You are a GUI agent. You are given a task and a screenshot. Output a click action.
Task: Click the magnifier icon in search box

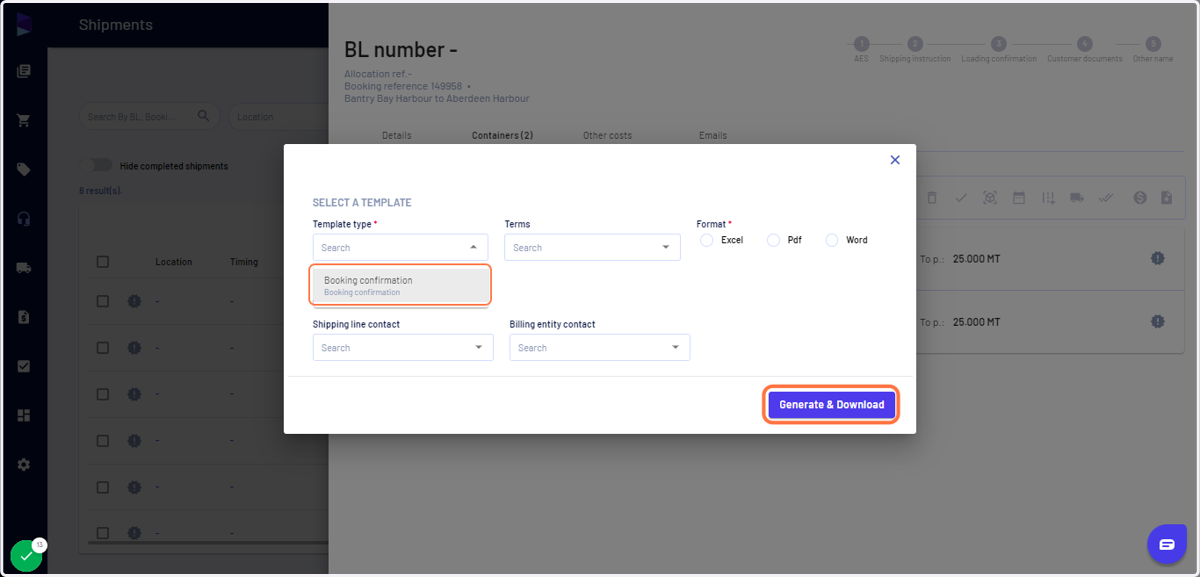204,116
